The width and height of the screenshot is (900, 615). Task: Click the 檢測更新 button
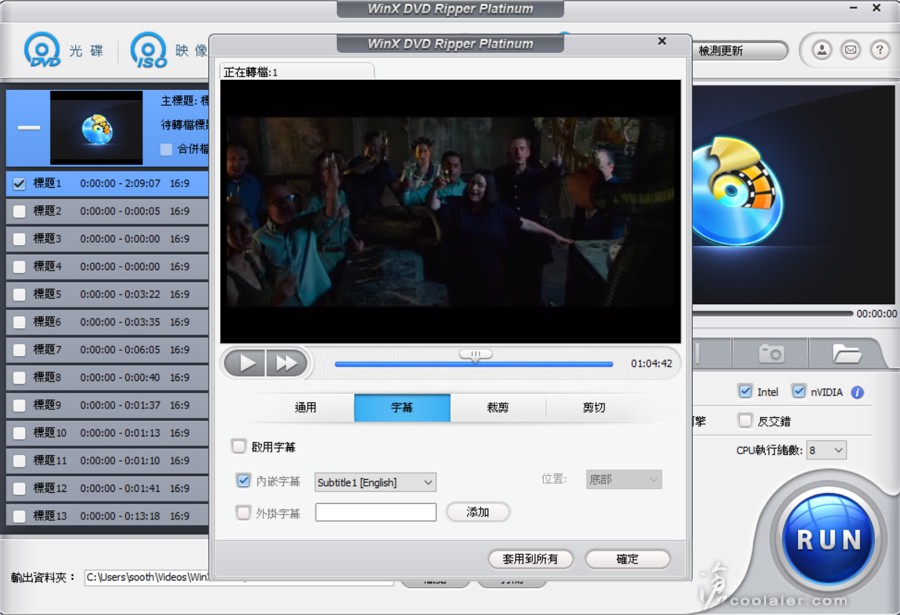[x=739, y=51]
